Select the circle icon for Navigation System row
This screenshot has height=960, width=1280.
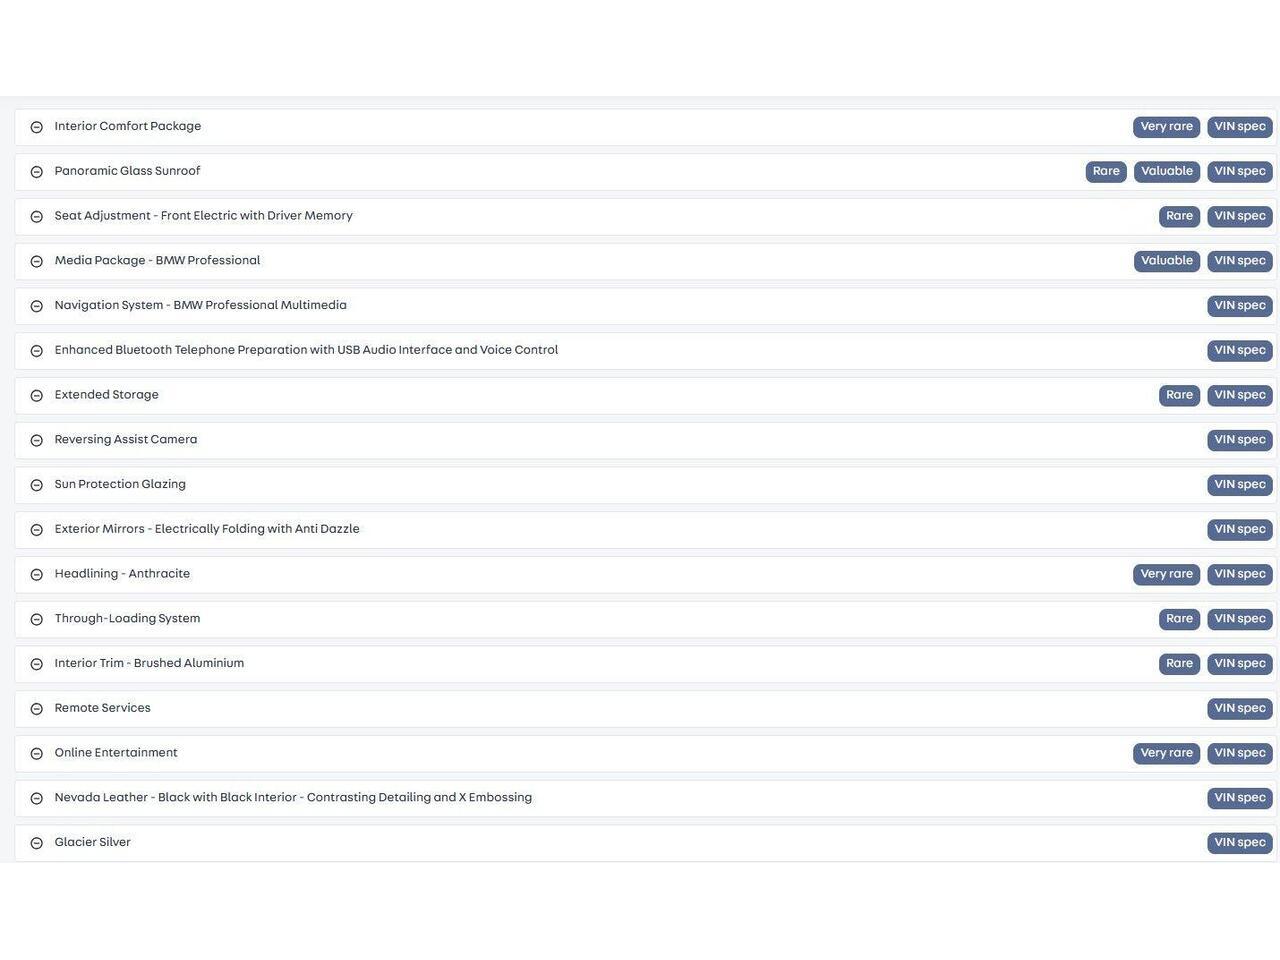(x=37, y=306)
